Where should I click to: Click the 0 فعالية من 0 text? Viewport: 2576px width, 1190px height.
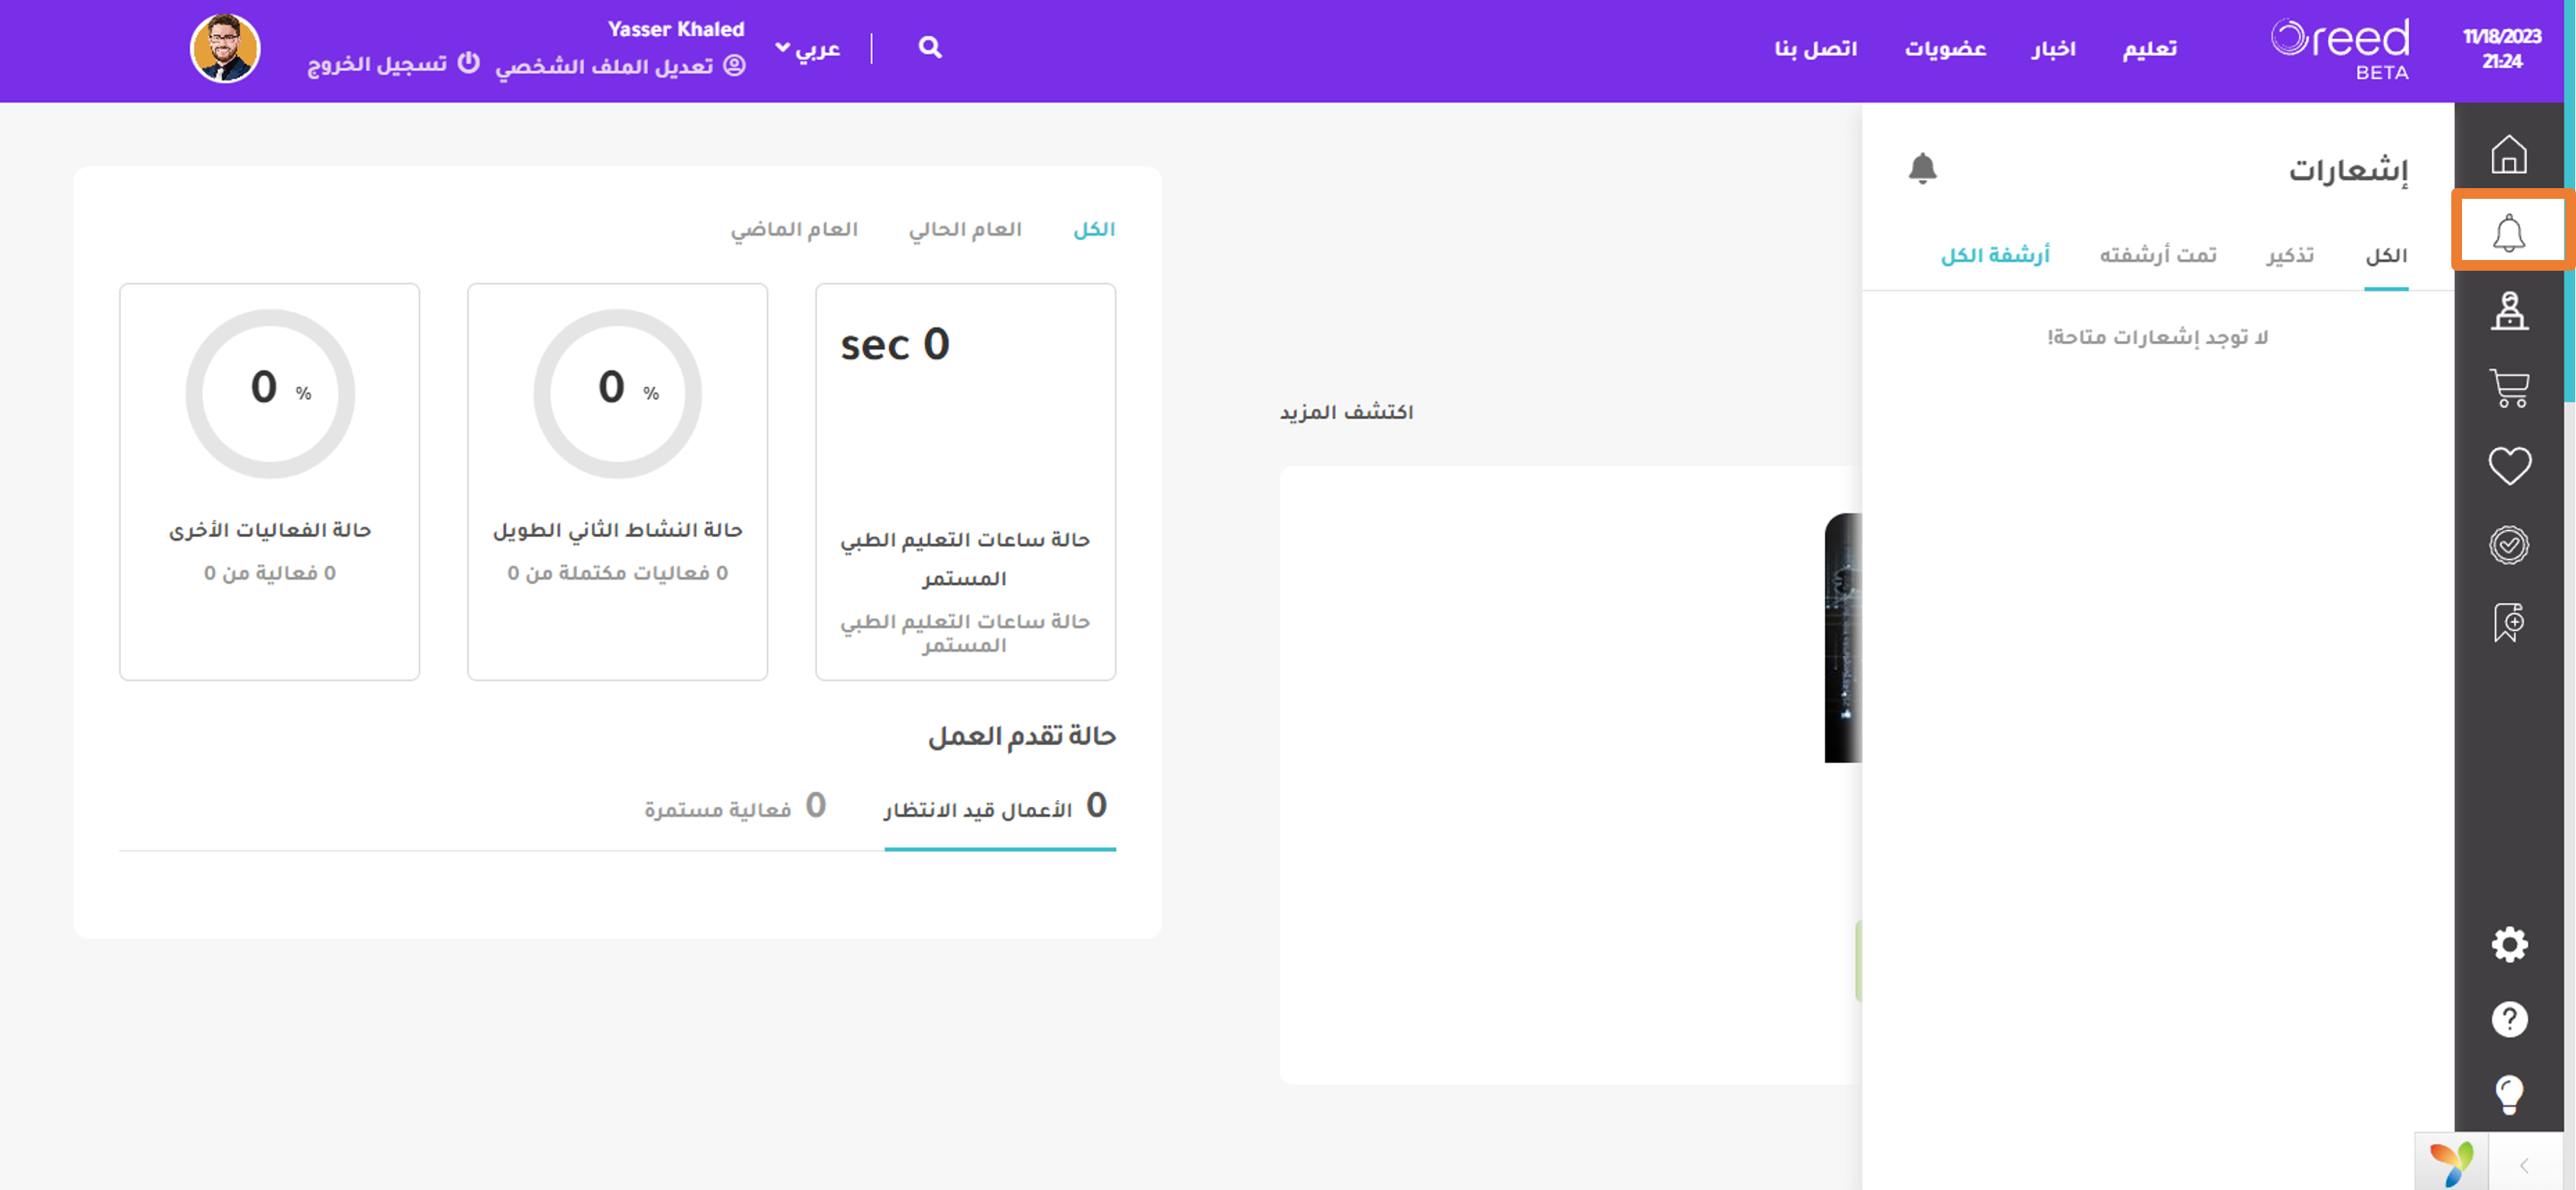[269, 573]
